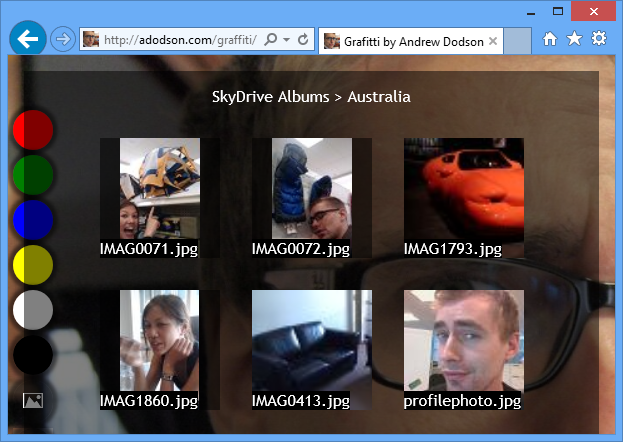
Task: Expand the address bar autocomplete dropdown
Action: [286, 40]
